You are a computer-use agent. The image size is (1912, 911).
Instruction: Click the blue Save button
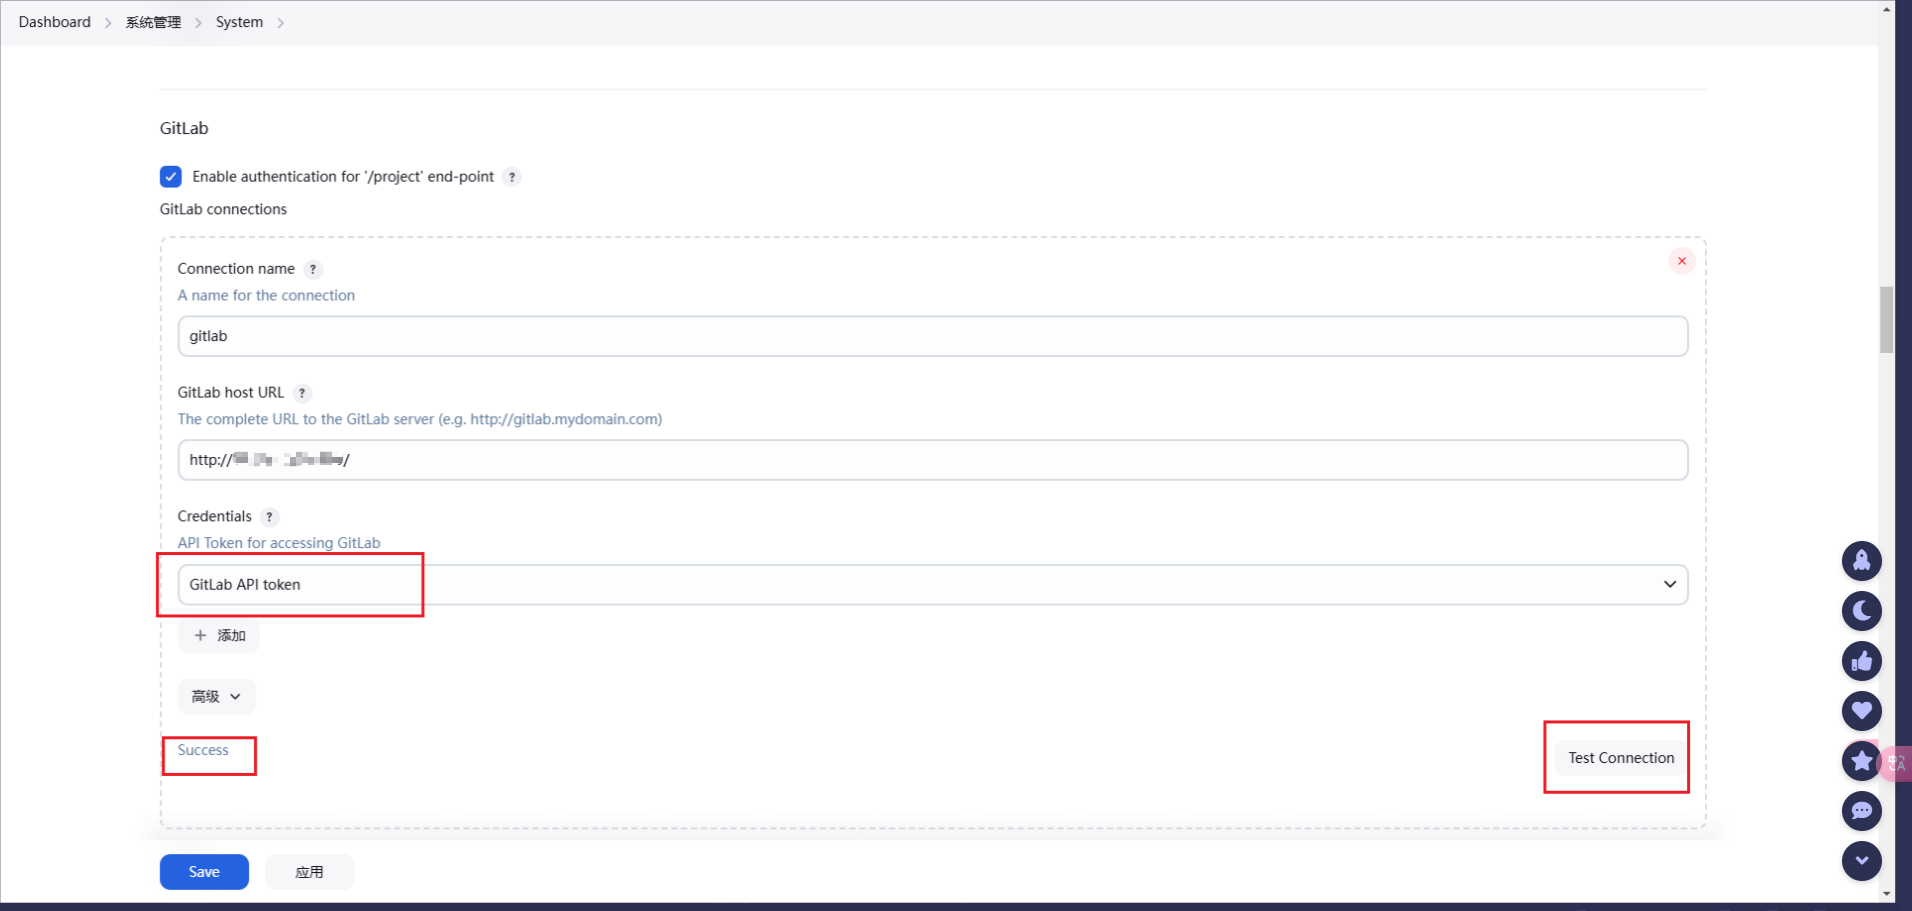[x=204, y=872]
